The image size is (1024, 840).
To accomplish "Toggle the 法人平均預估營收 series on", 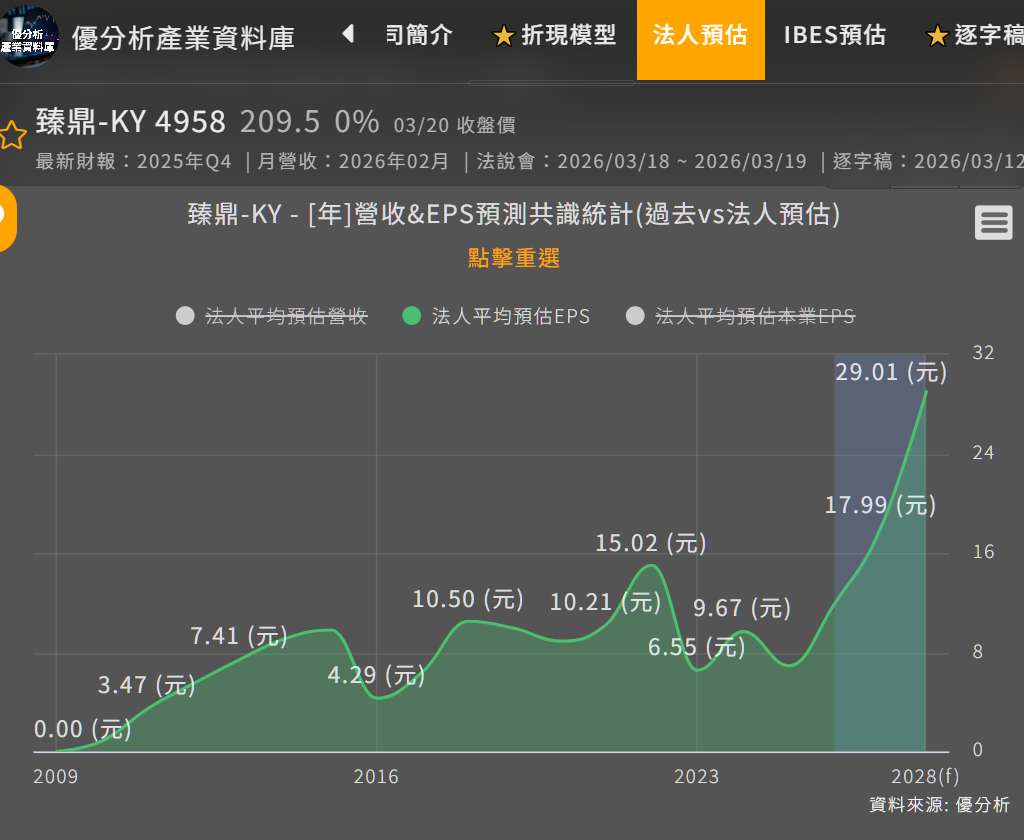I will click(x=286, y=316).
